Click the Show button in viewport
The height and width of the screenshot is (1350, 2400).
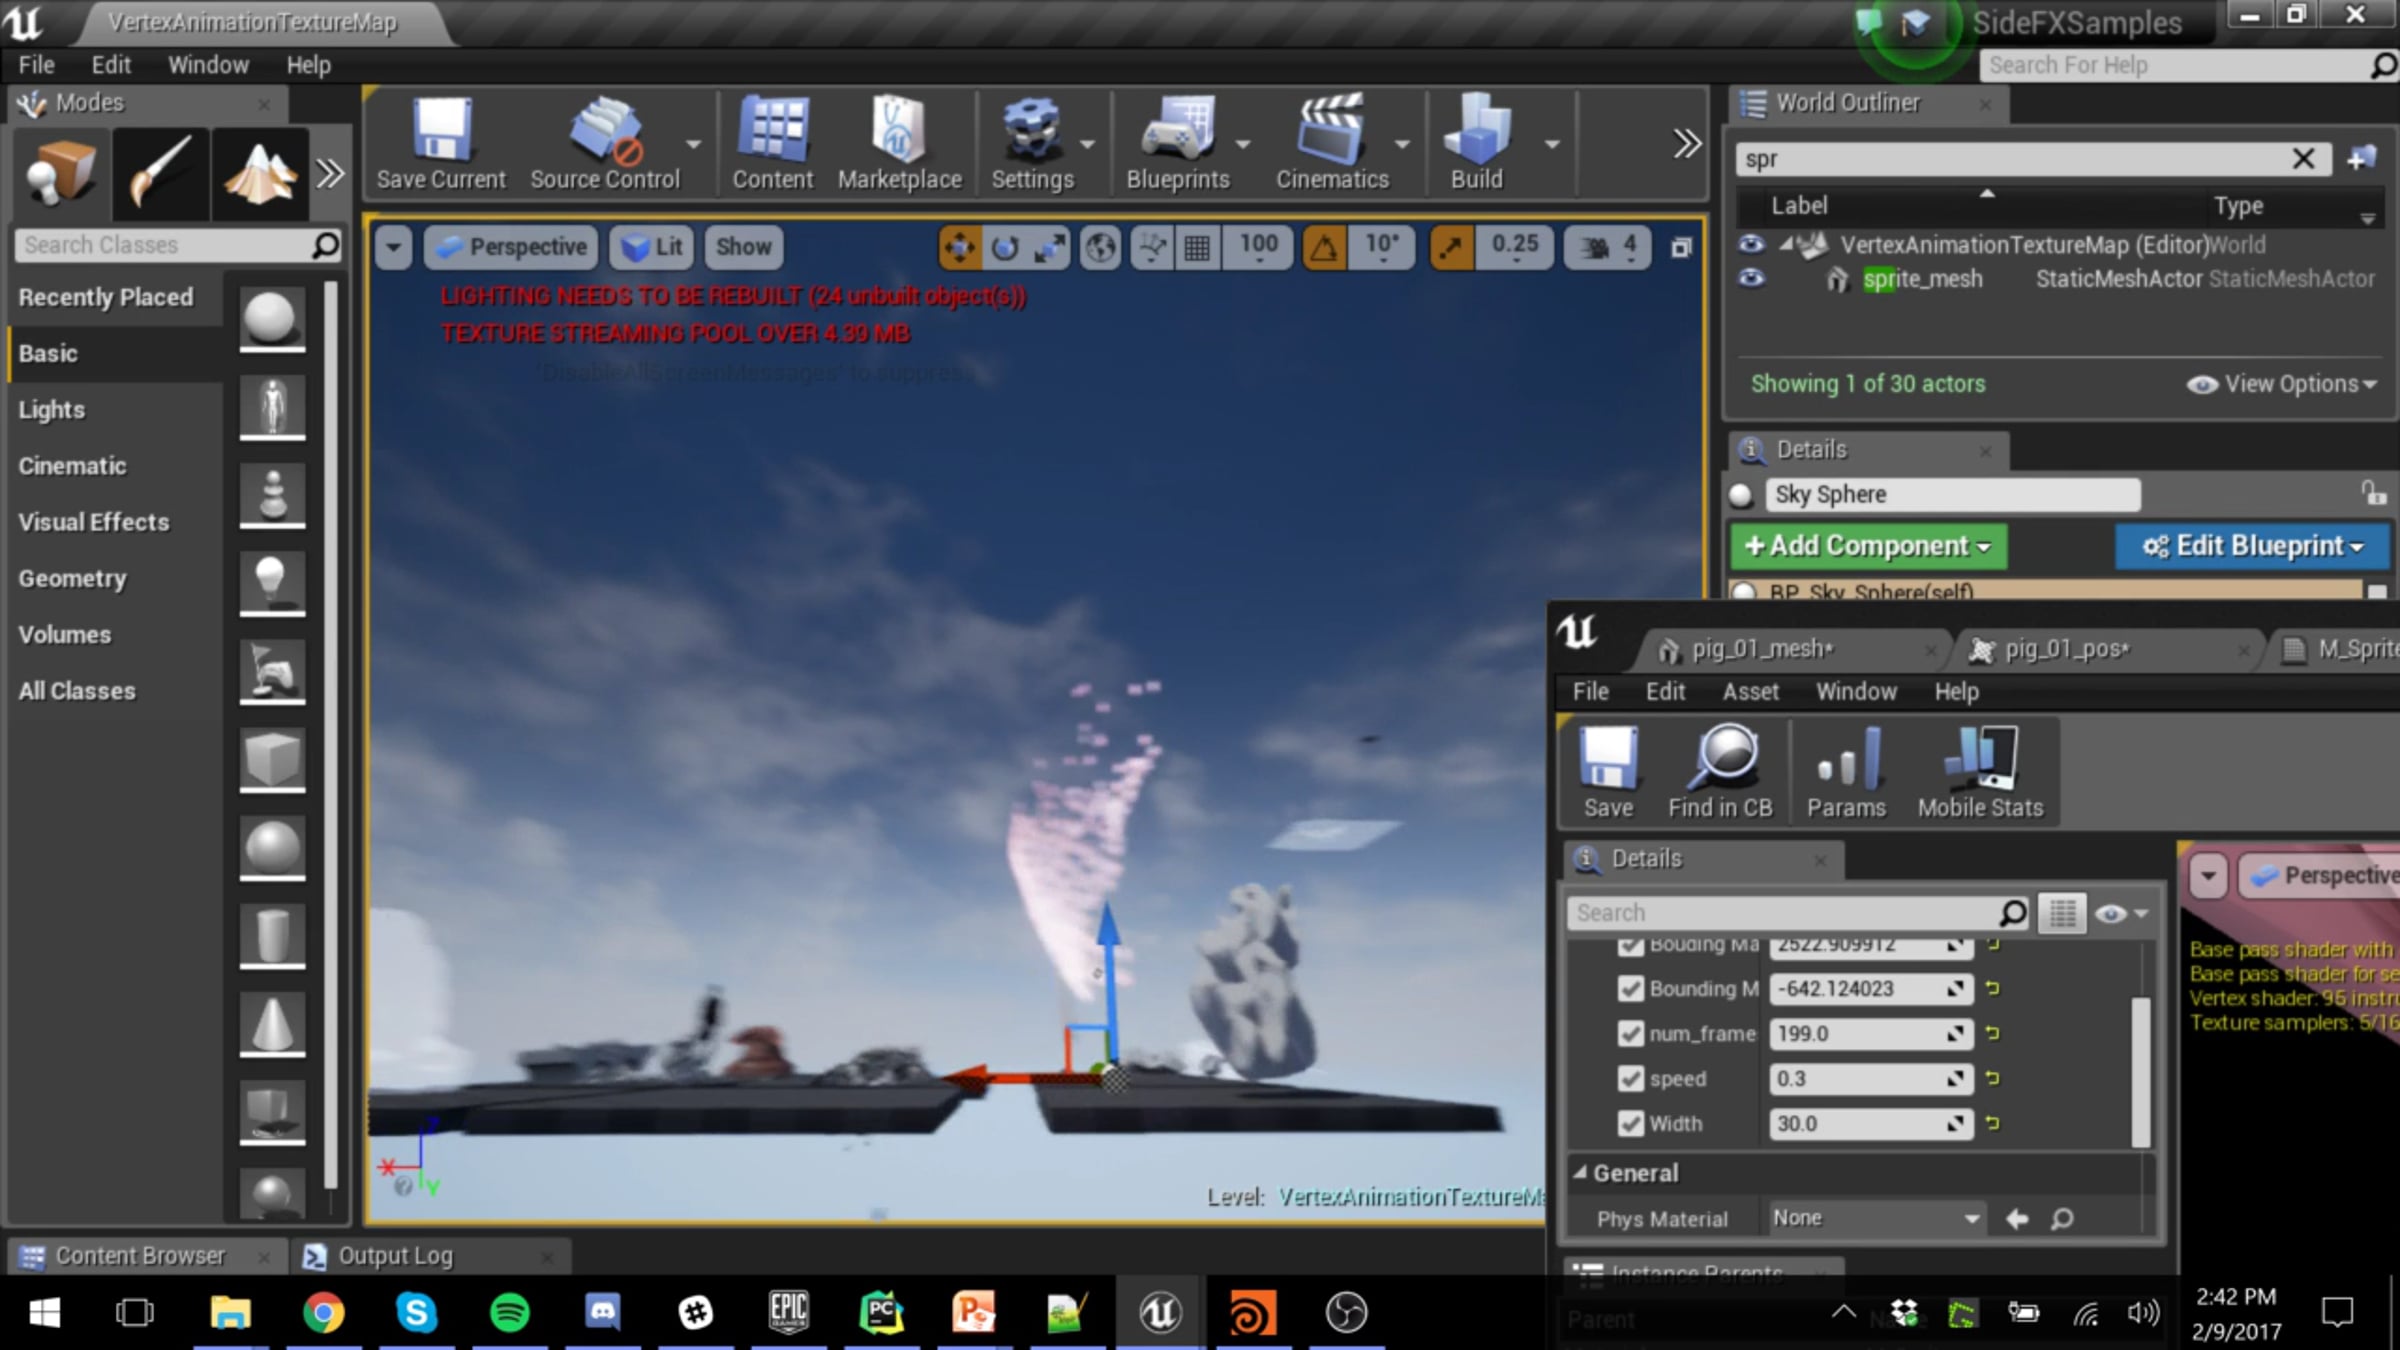pos(743,247)
